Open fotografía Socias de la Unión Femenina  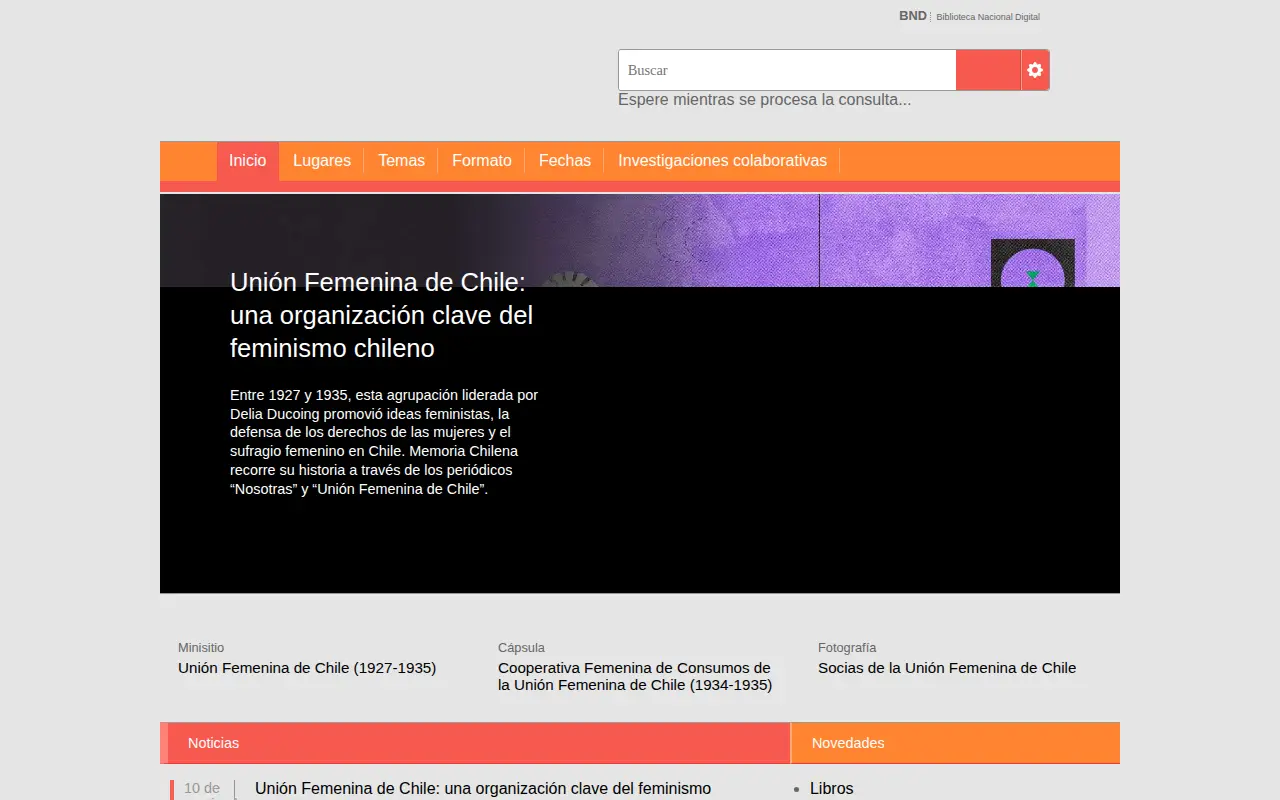(x=947, y=668)
